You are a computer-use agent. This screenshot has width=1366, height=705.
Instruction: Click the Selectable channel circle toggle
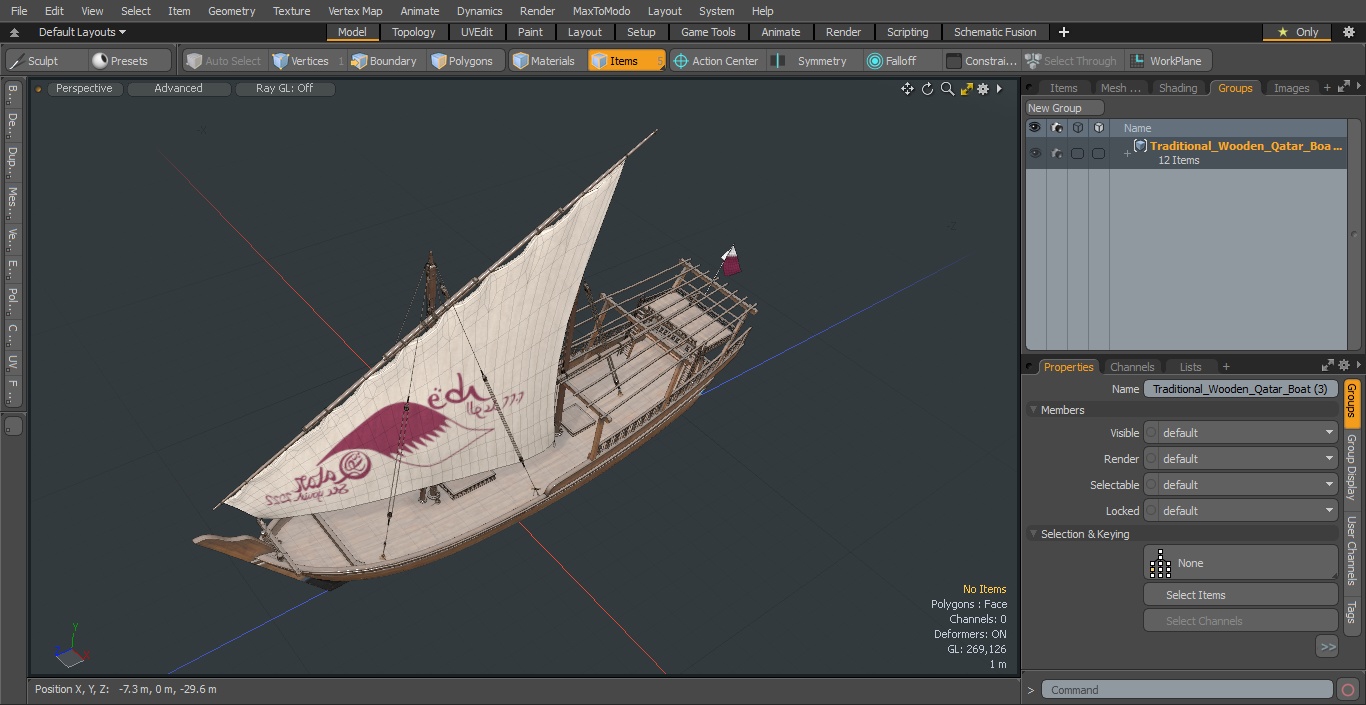tap(1151, 485)
